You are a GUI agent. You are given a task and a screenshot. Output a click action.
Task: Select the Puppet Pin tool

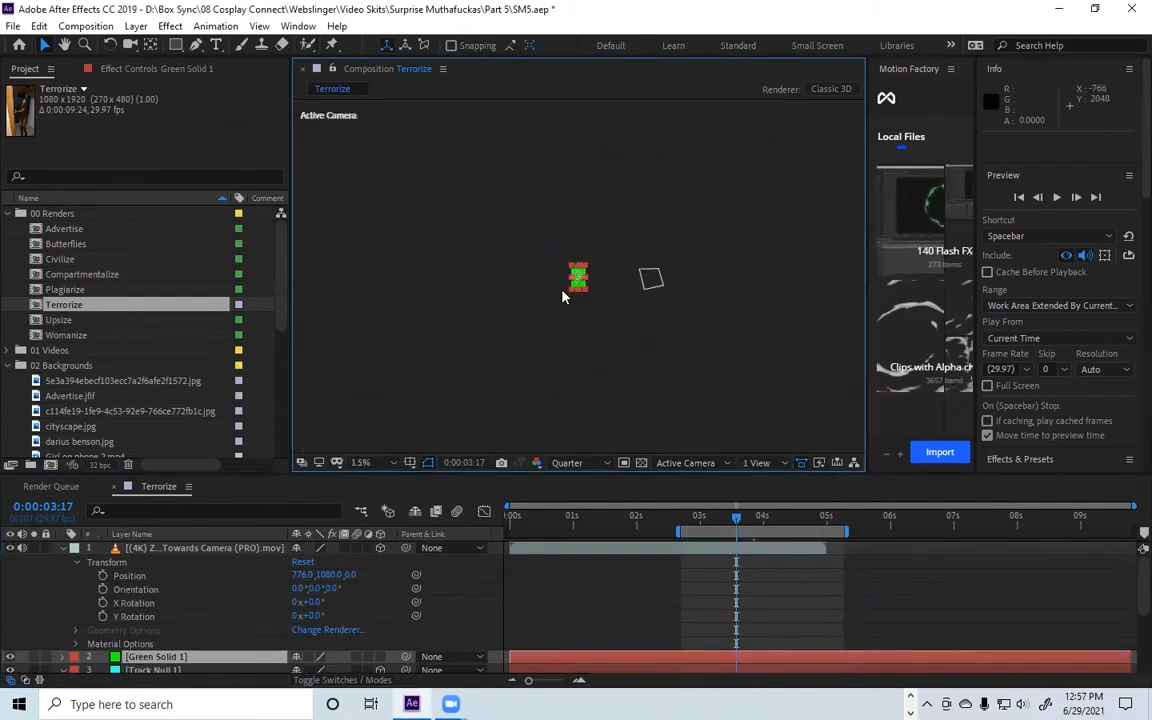coord(332,45)
